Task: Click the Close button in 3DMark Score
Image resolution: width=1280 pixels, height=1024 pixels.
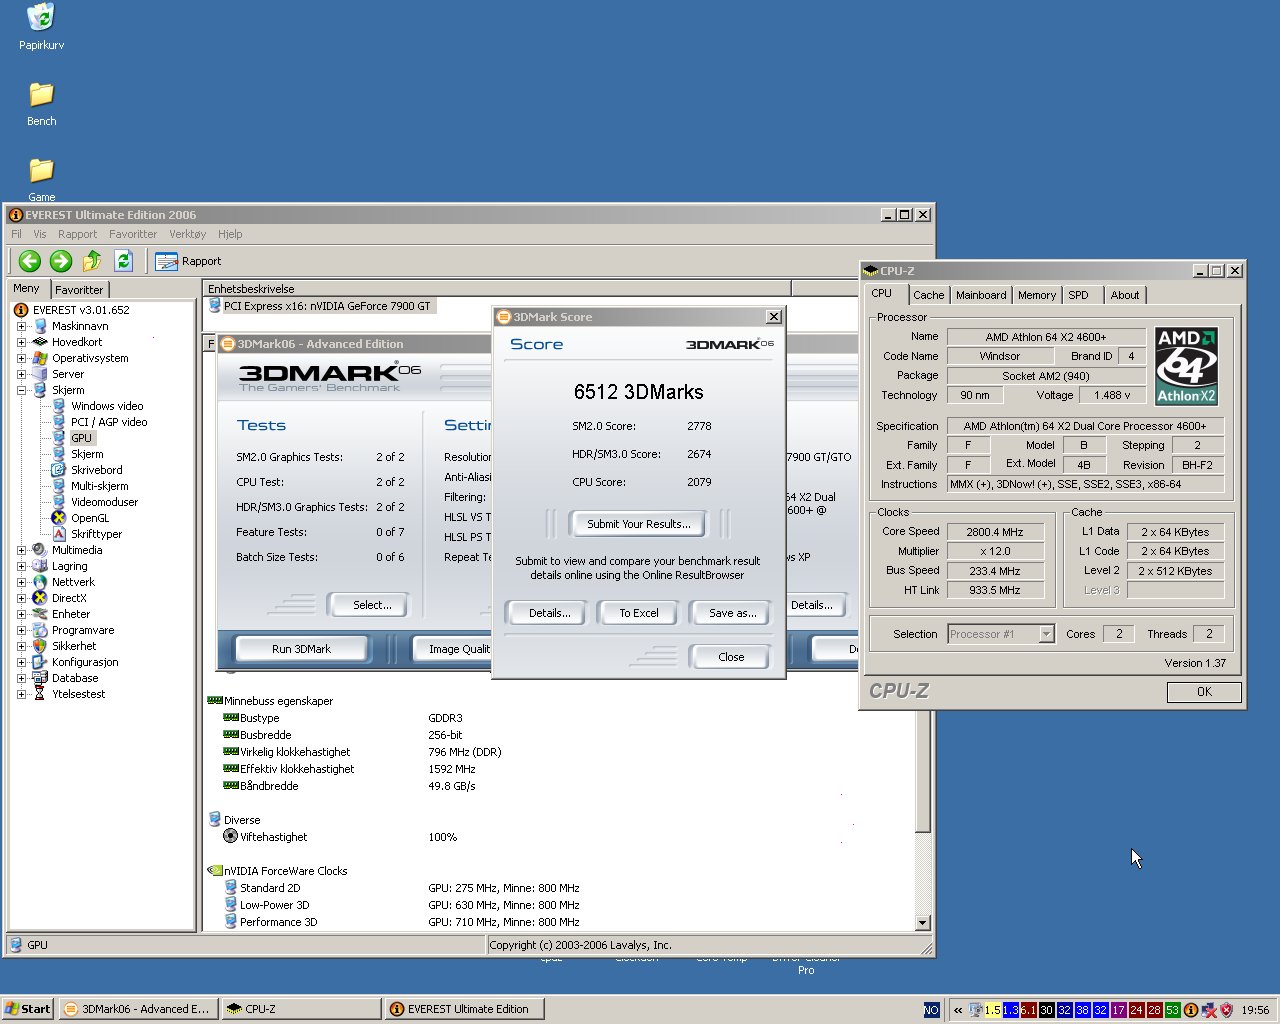Action: (x=731, y=657)
